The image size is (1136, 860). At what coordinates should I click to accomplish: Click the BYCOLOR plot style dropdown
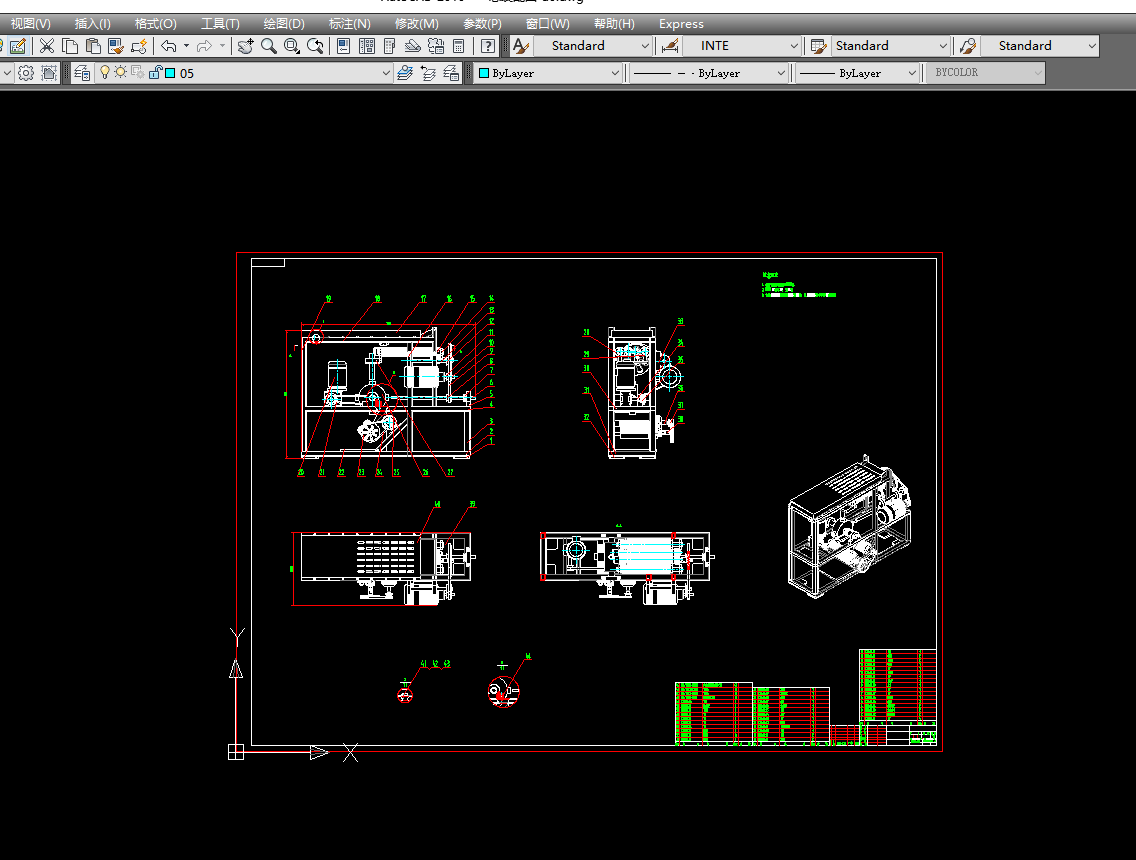tap(985, 73)
